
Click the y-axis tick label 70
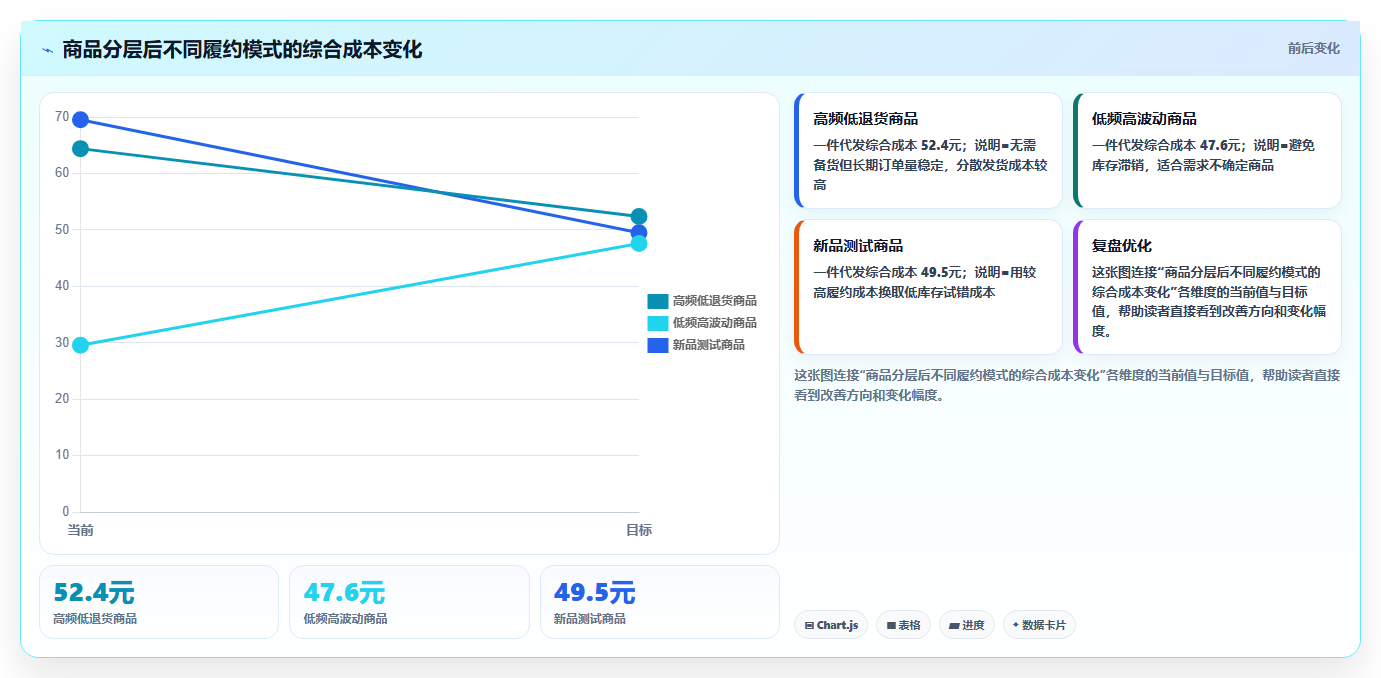62,117
